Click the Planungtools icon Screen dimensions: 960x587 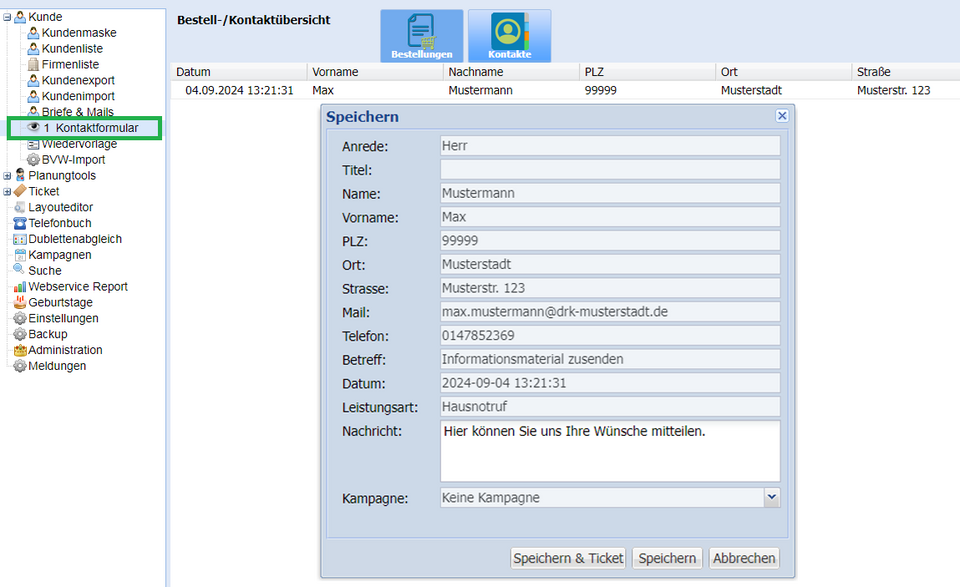[20, 176]
